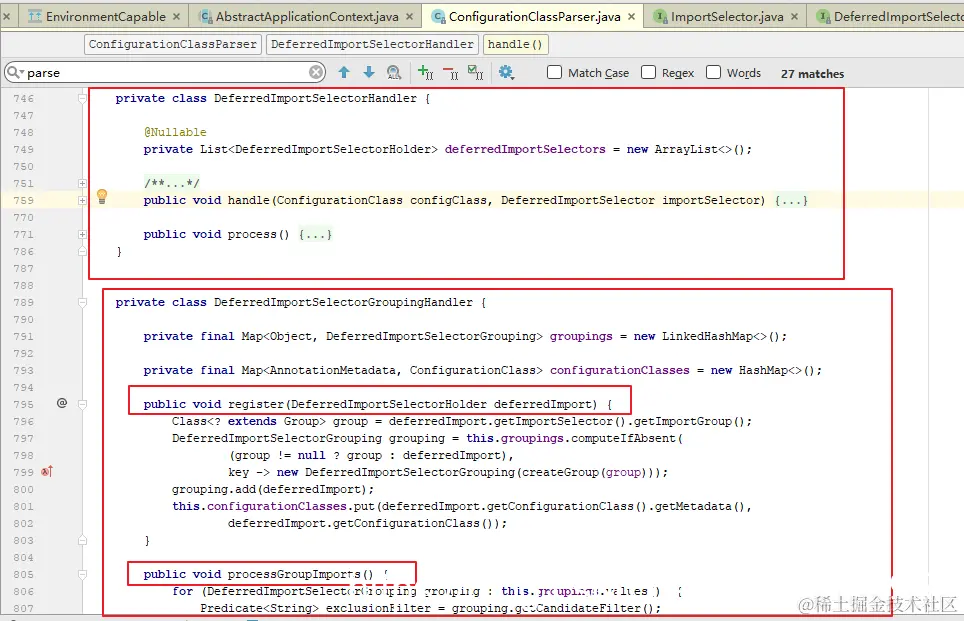964x621 pixels.
Task: Click LinkedHashMap constructor on line 791
Action: tap(707, 336)
